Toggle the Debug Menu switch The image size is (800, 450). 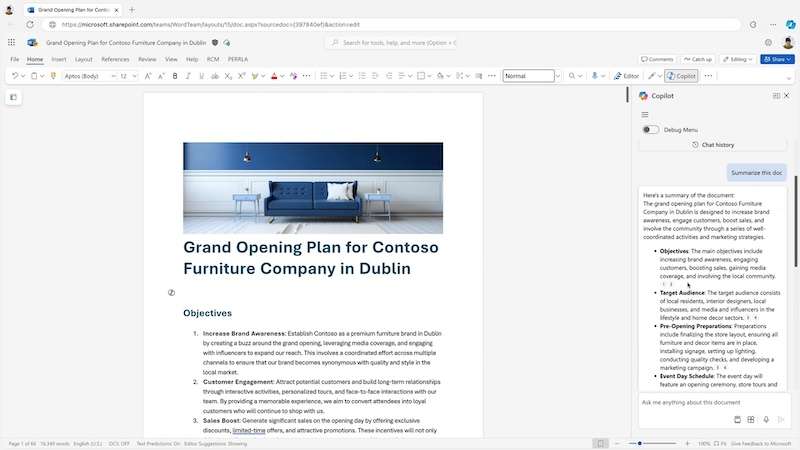pyautogui.click(x=650, y=130)
